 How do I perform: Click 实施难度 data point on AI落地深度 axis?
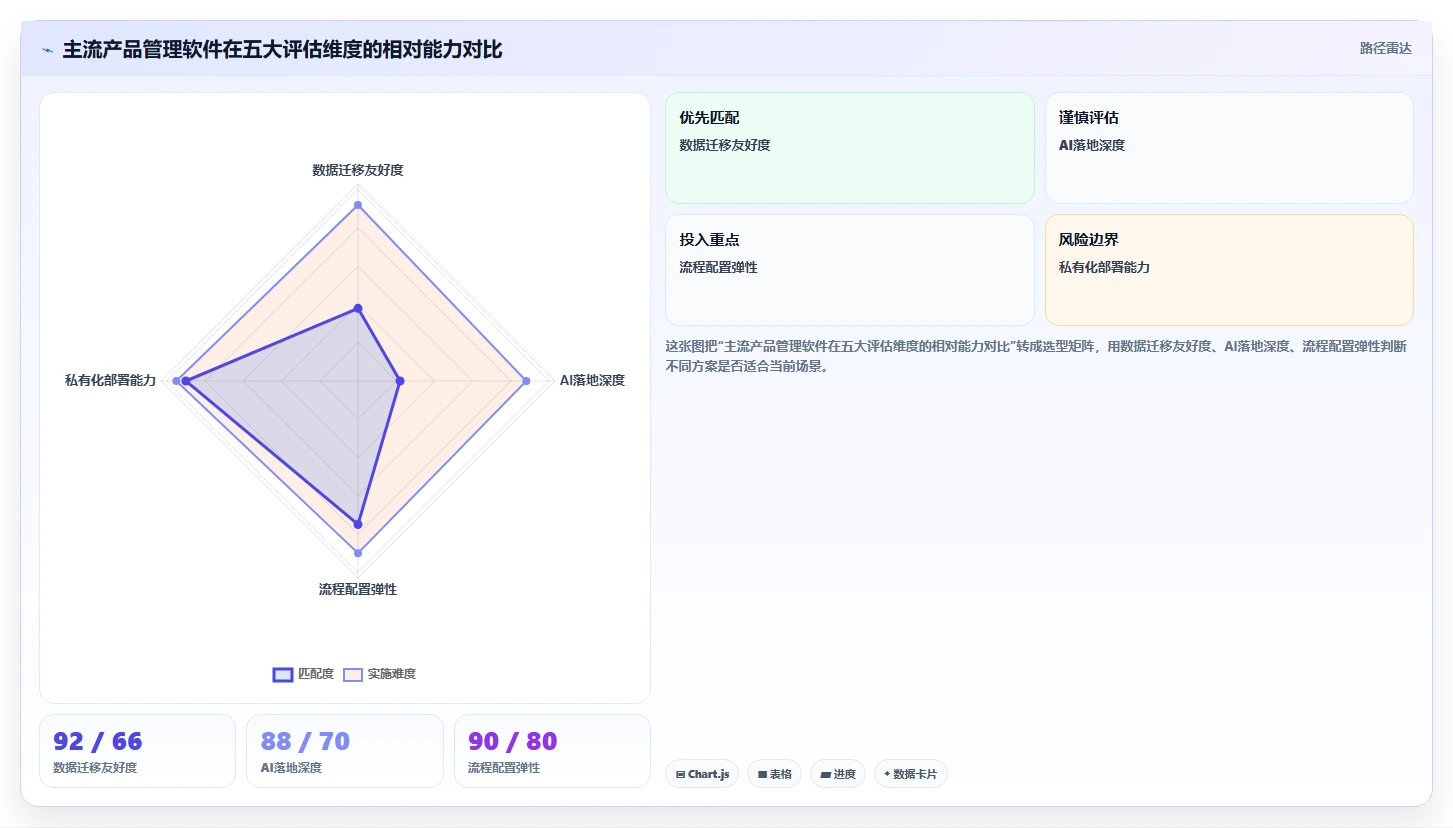click(526, 381)
